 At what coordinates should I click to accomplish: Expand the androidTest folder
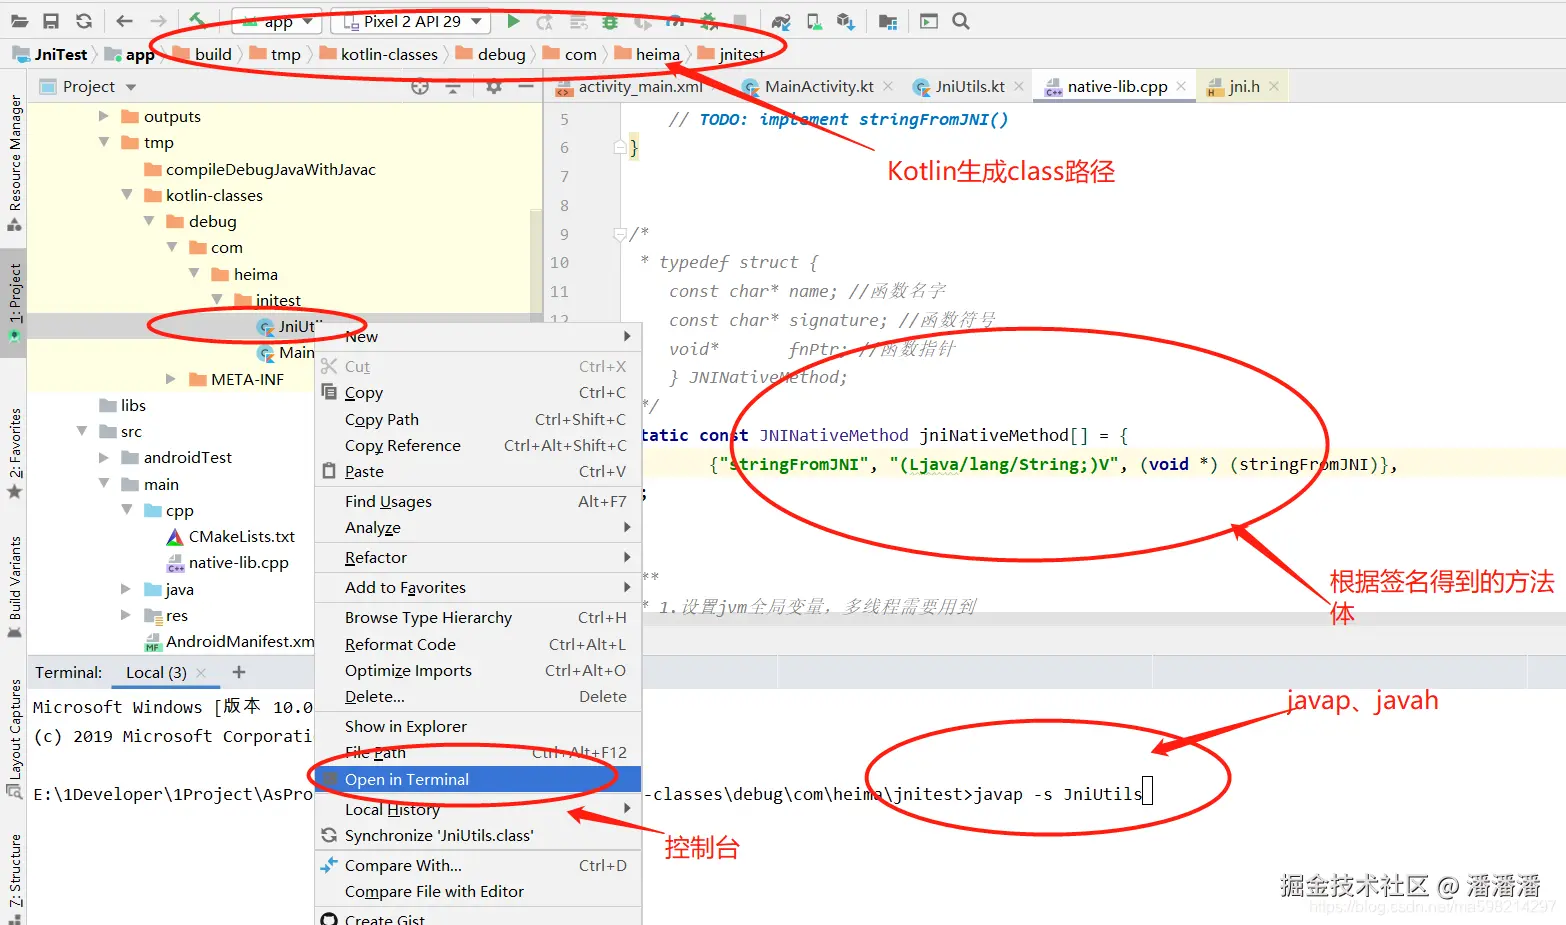104,457
